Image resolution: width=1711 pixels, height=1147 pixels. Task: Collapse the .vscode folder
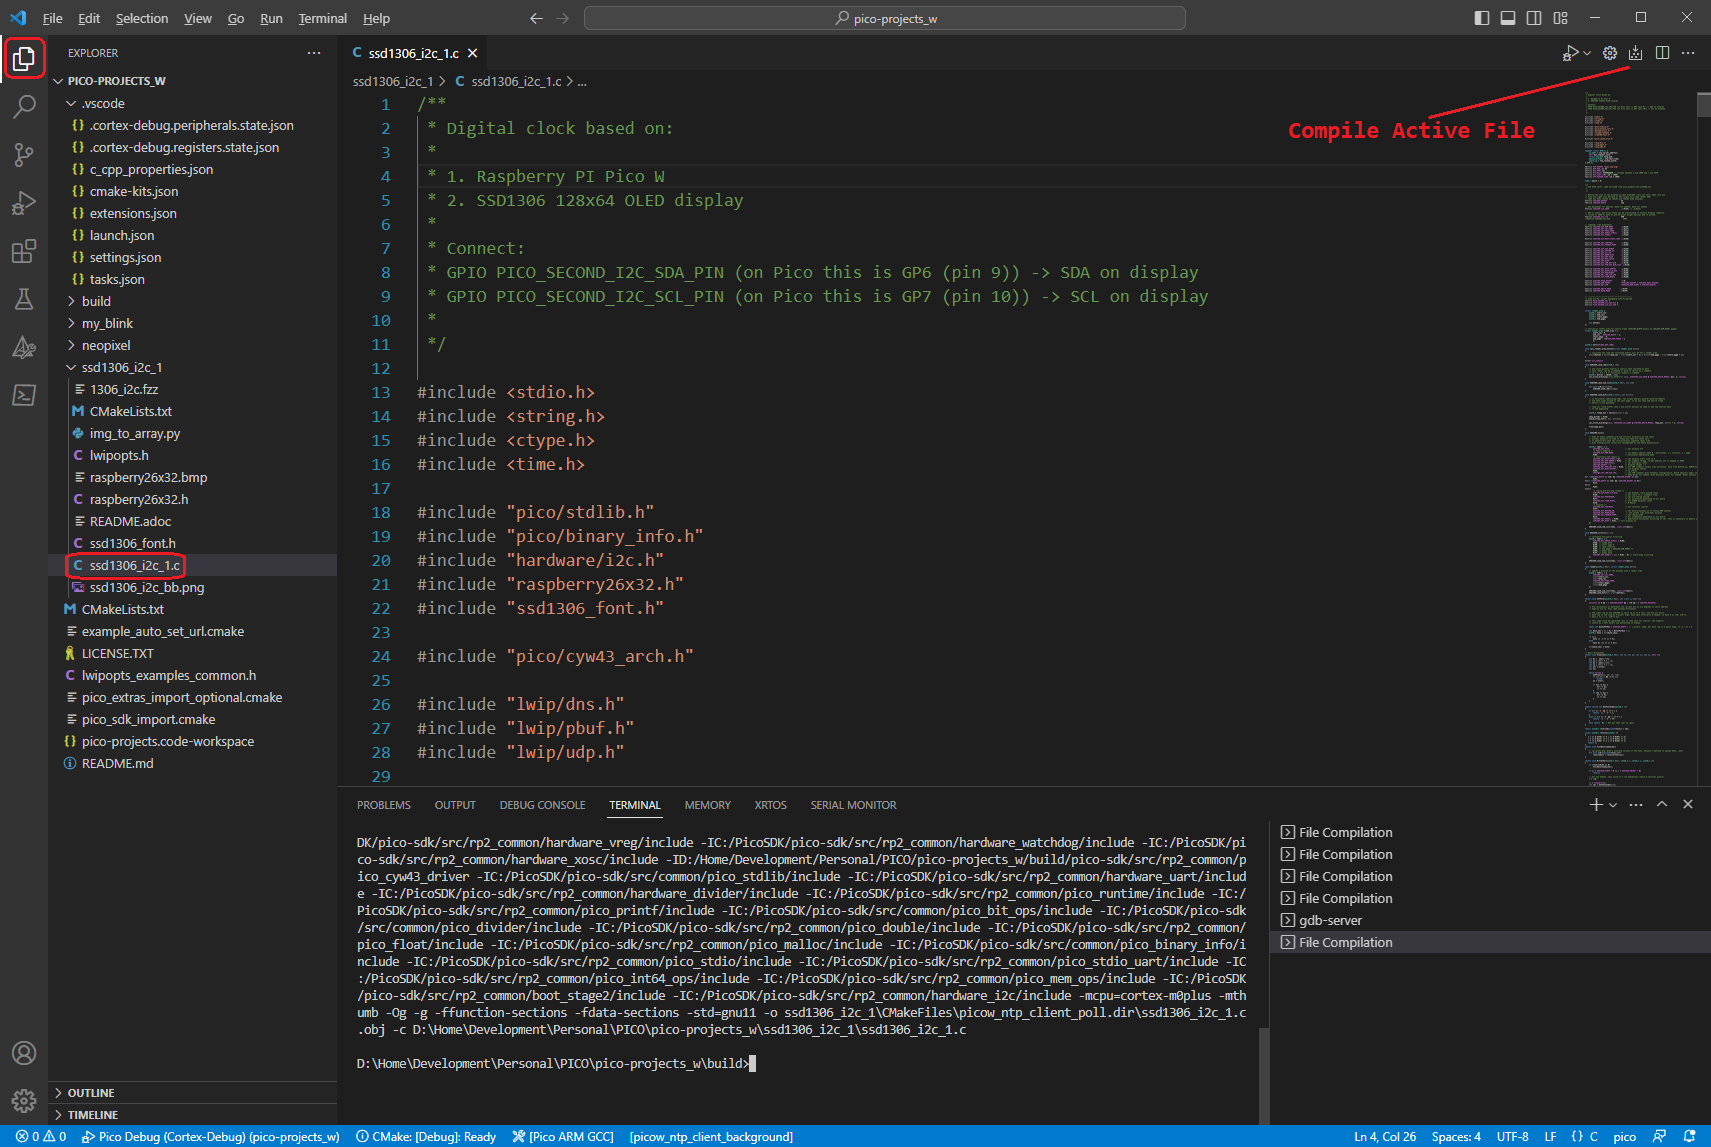point(71,103)
